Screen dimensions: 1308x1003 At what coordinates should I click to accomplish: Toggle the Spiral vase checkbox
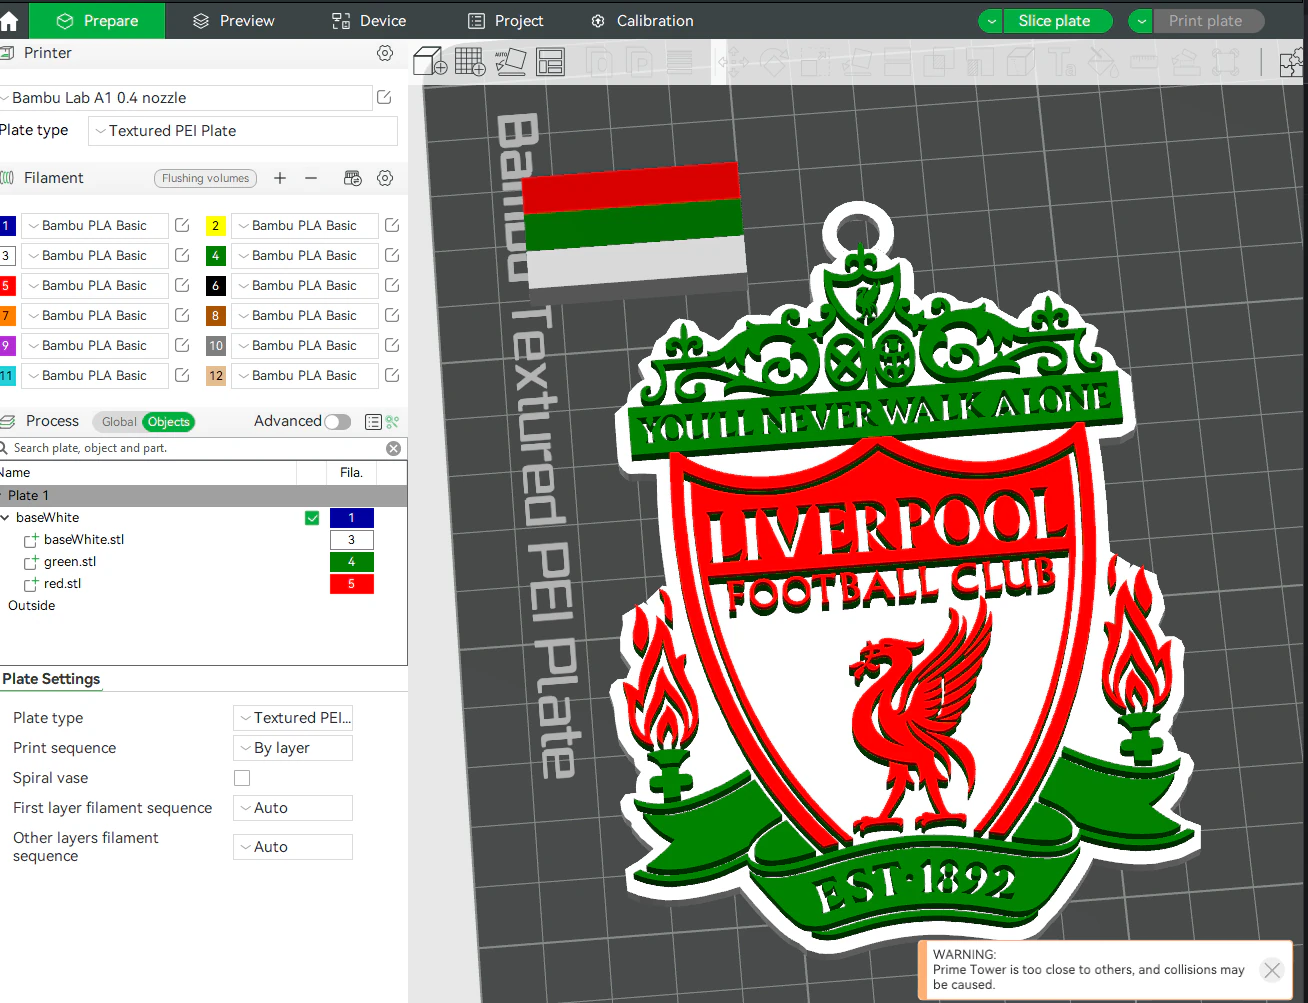coord(242,778)
